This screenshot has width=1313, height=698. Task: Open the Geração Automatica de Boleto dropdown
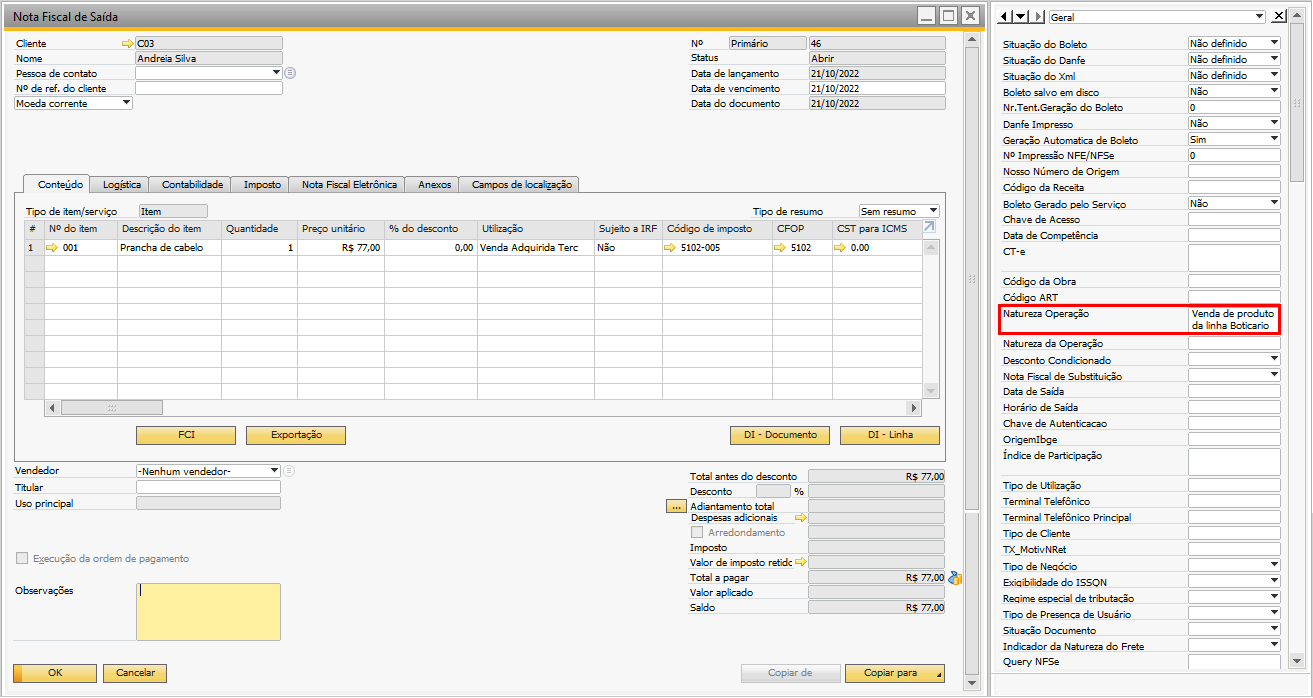click(1274, 139)
